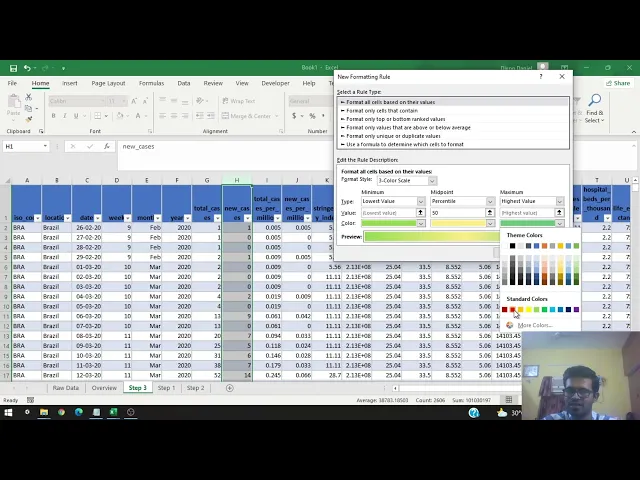Viewport: 640px width, 480px height.
Task: Click the Insert Function fx icon
Action: coord(107,146)
